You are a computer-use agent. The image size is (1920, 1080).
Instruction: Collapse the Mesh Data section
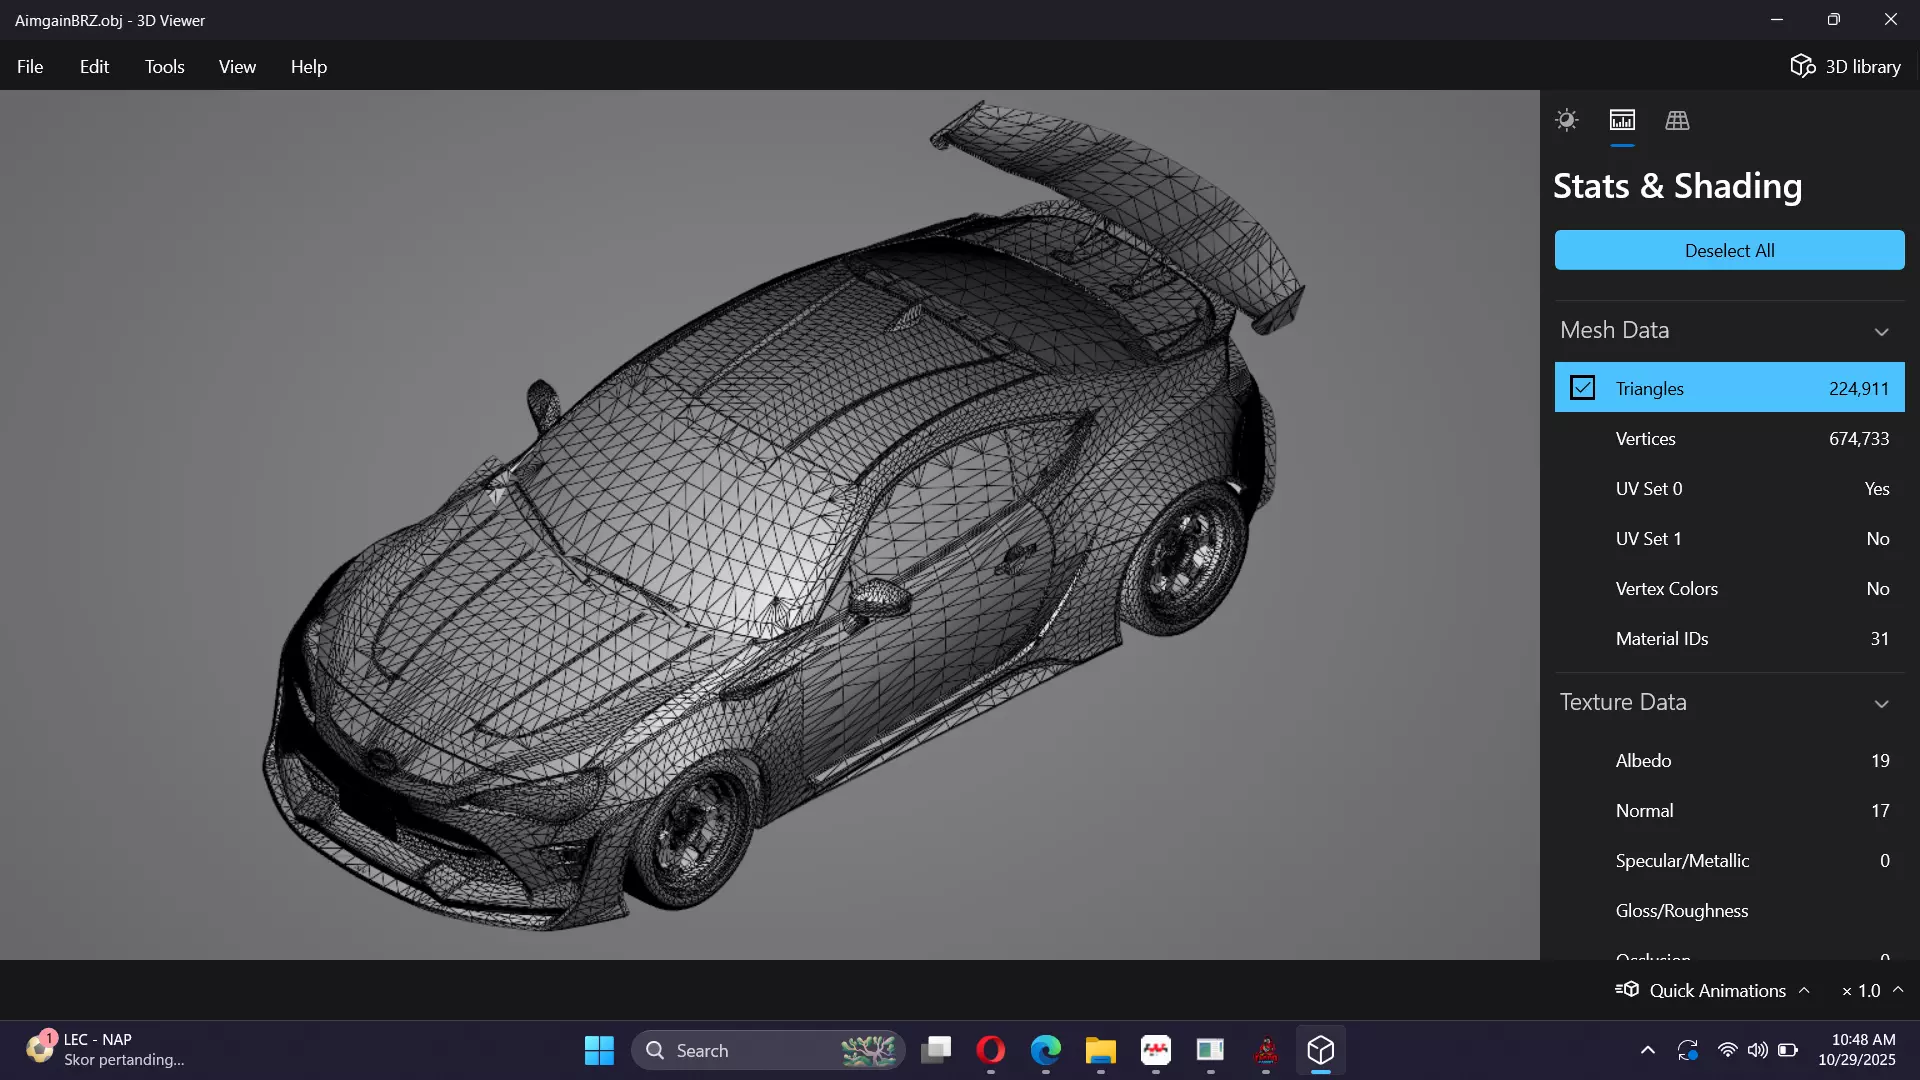[x=1881, y=331]
